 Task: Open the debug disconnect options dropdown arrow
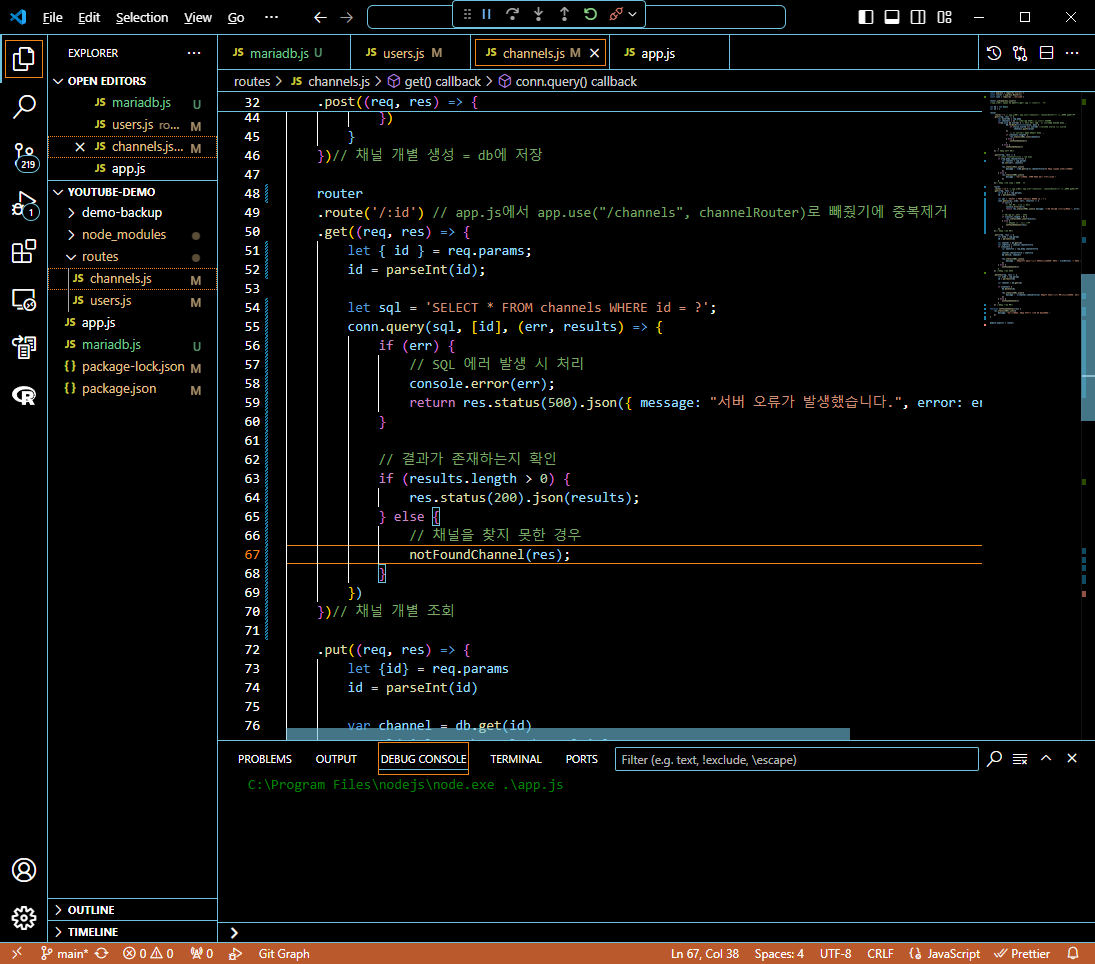tap(633, 14)
